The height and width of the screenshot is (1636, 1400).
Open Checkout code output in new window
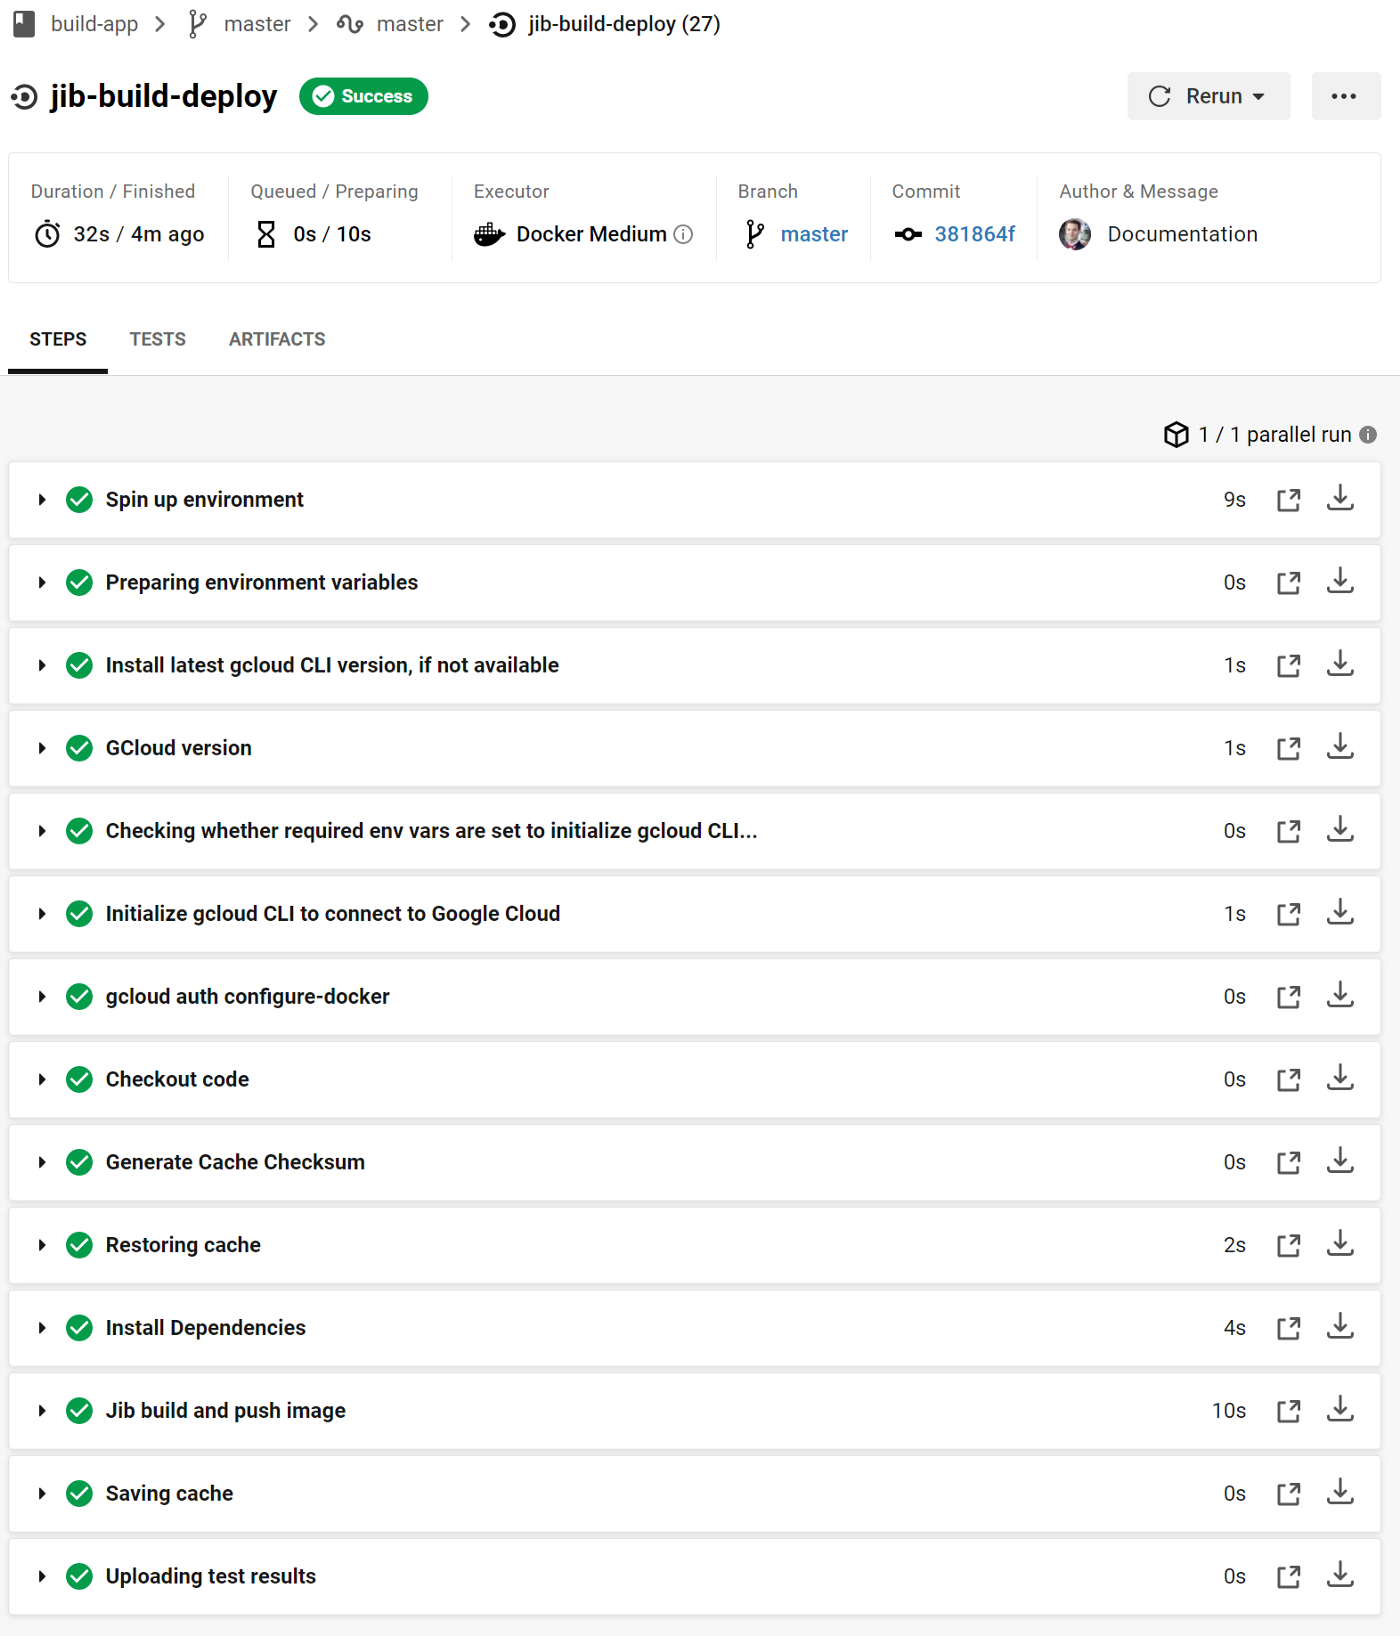coord(1288,1080)
